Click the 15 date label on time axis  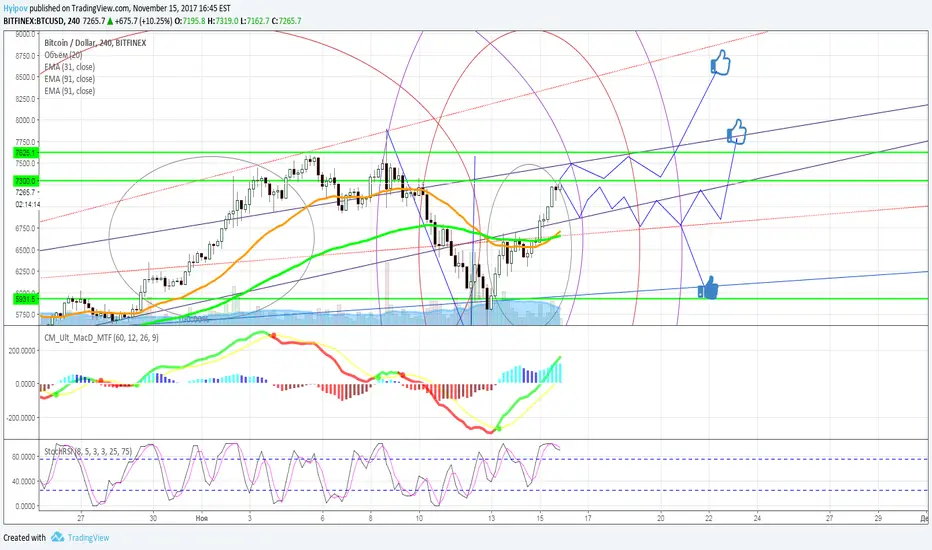540,518
